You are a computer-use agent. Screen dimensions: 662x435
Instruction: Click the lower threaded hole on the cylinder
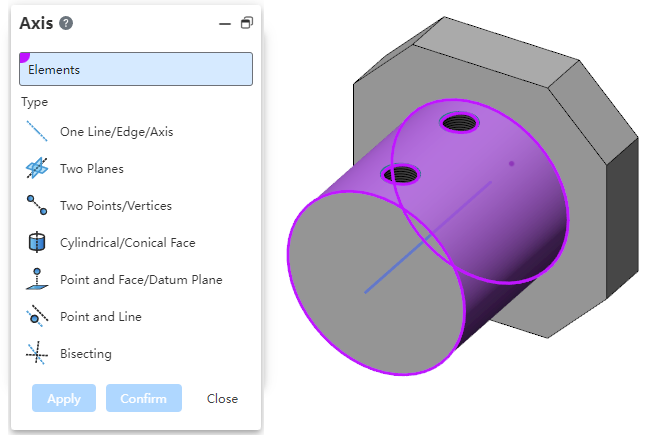tap(402, 174)
